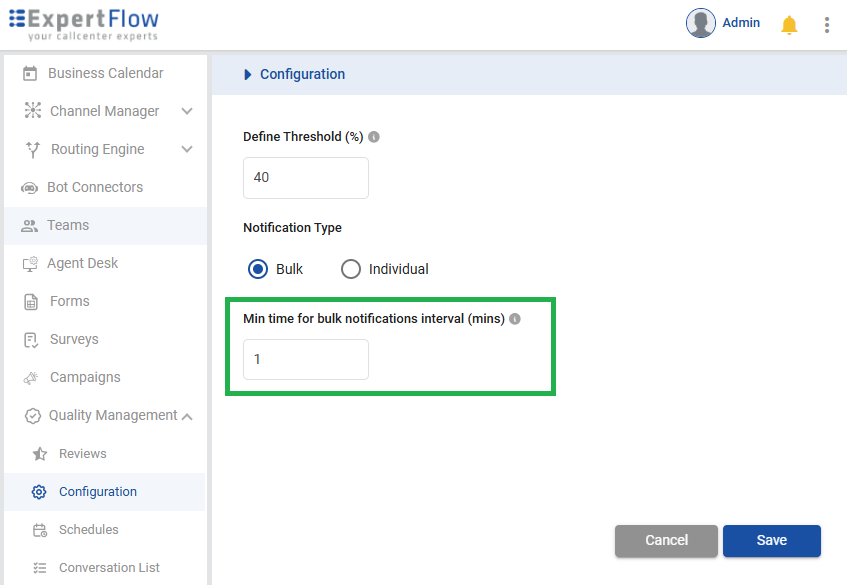Screen dimensions: 847x588
Task: Click the Cancel button
Action: click(x=666, y=540)
